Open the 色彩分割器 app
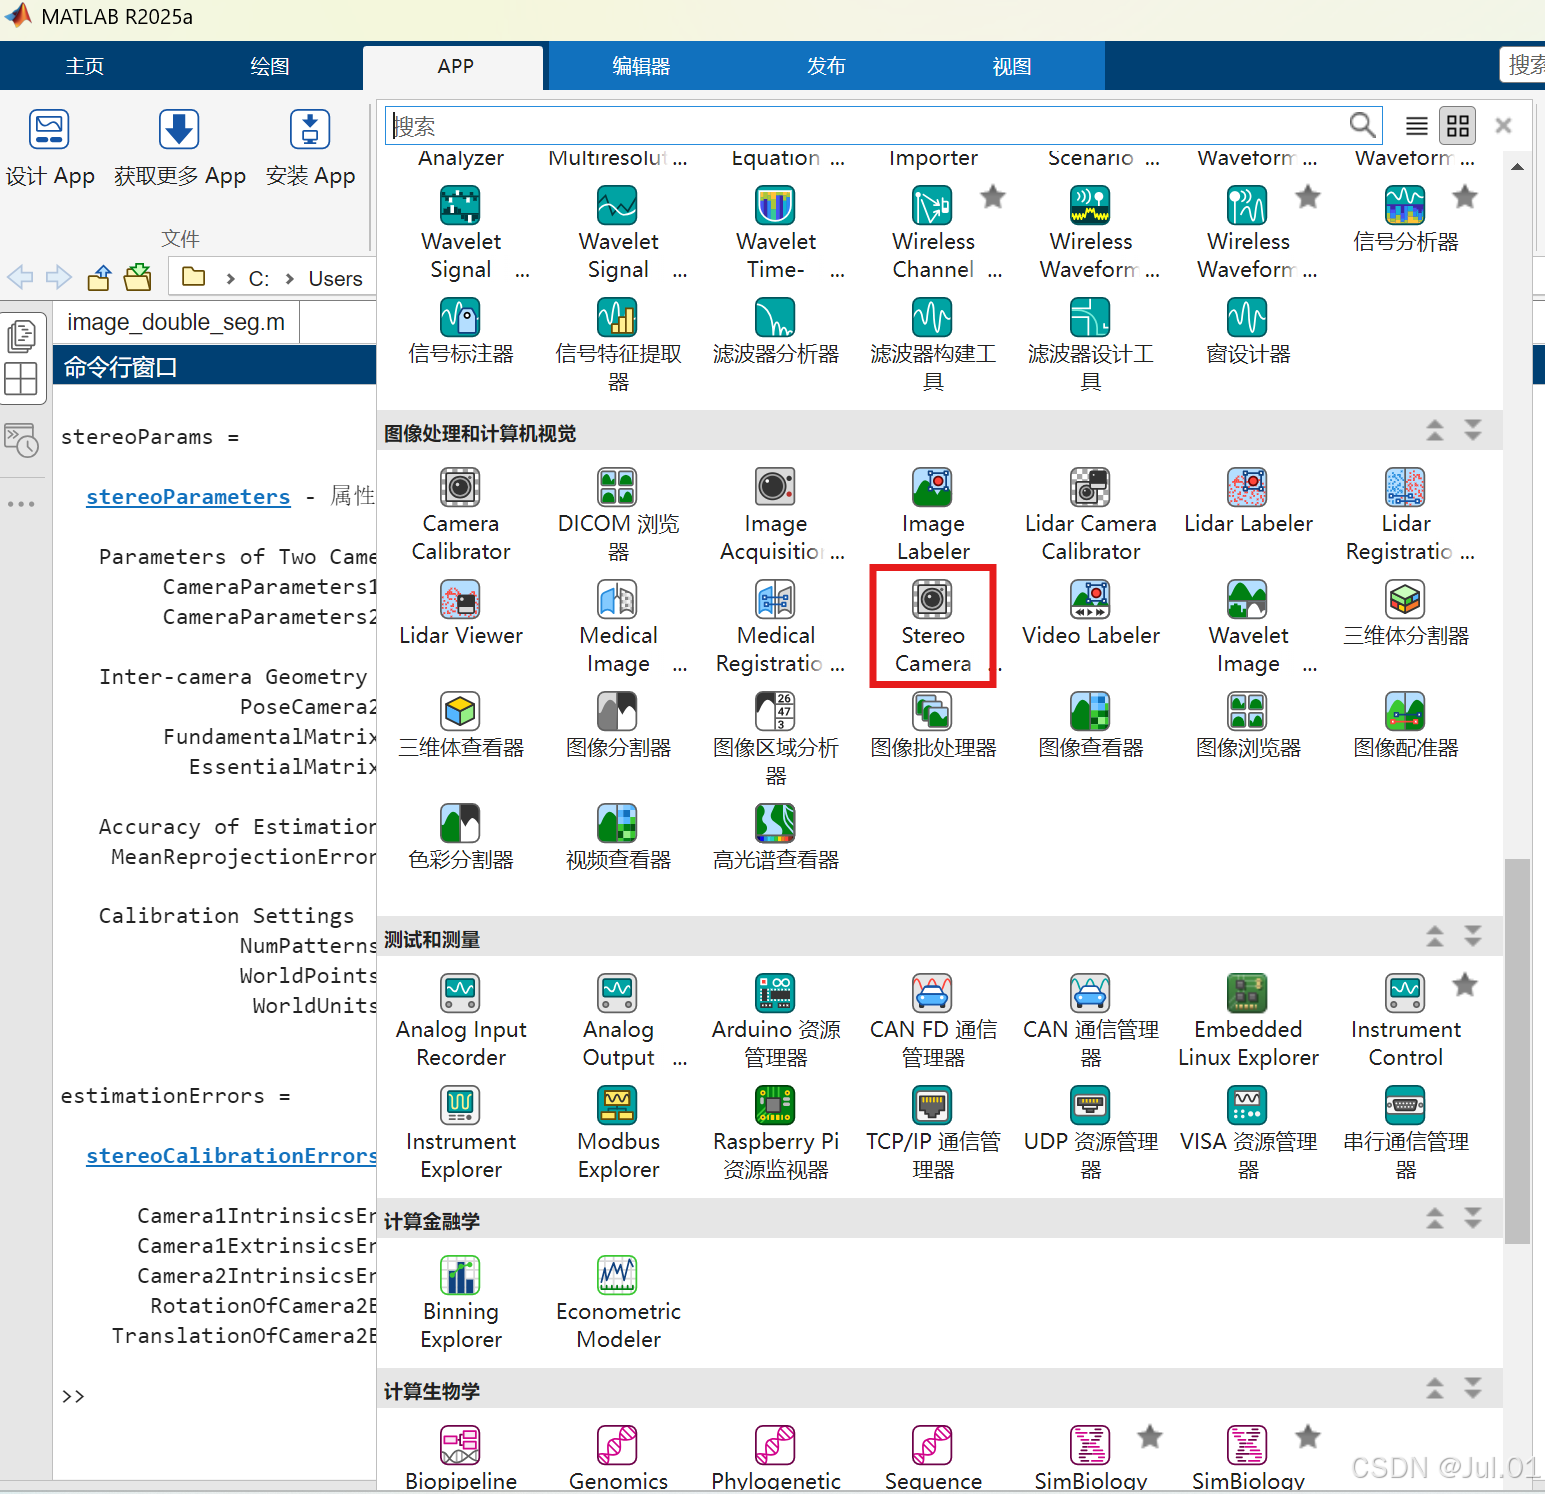 pyautogui.click(x=461, y=838)
